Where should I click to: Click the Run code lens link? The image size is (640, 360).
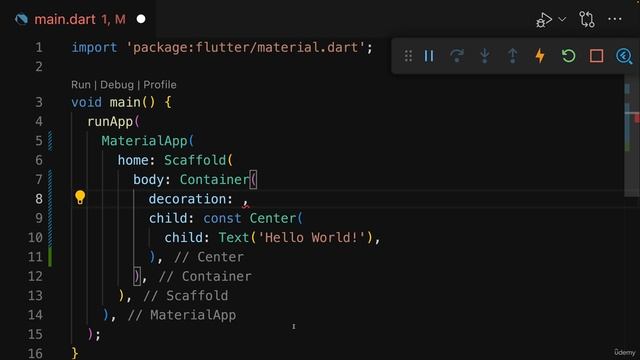coord(81,84)
